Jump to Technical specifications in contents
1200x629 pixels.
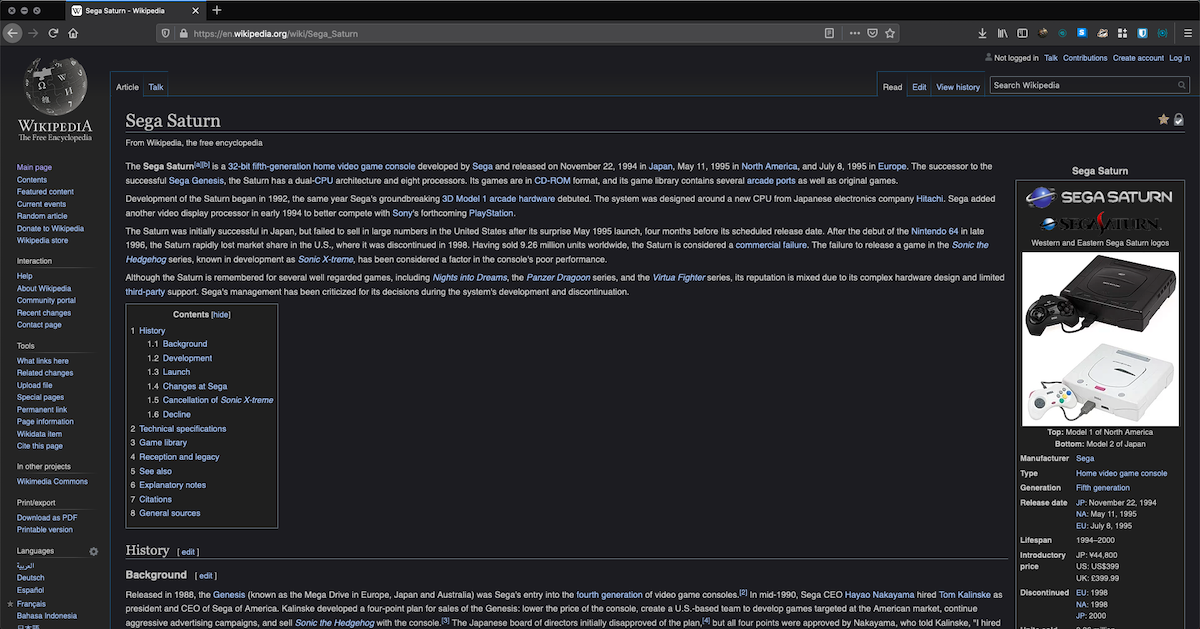[183, 428]
